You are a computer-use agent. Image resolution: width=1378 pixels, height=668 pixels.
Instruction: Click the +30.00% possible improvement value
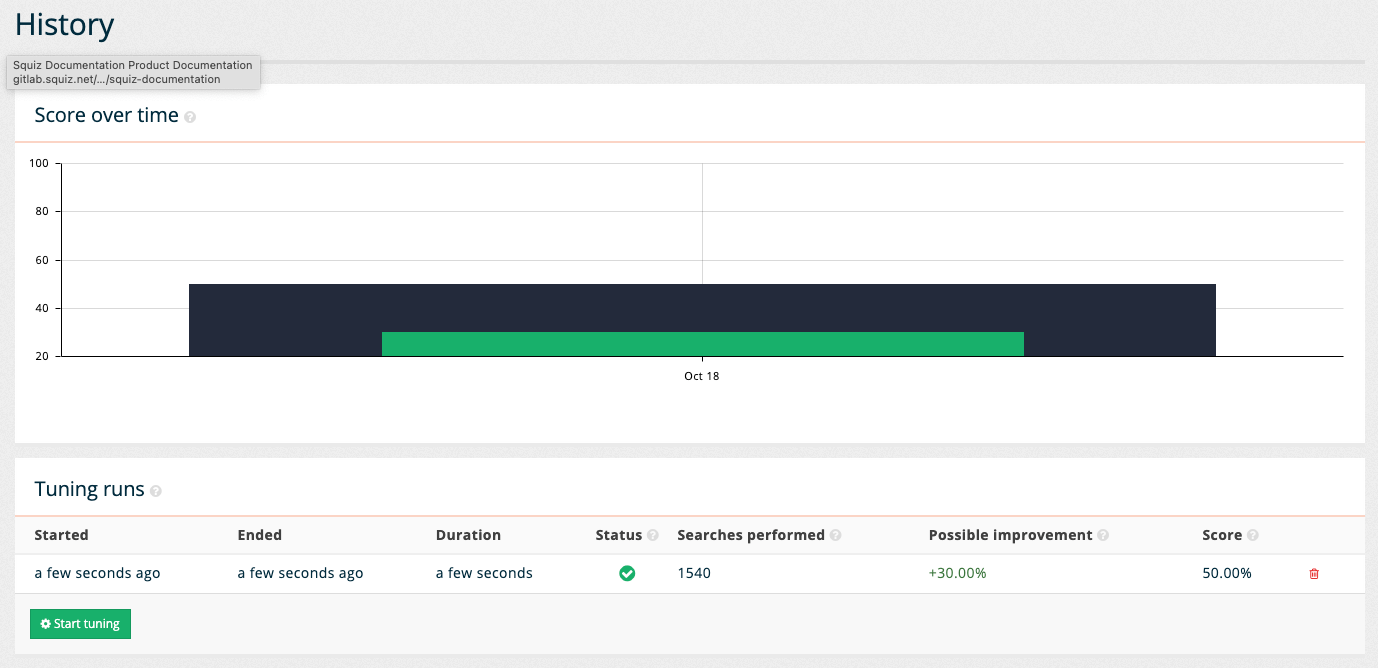pyautogui.click(x=959, y=574)
